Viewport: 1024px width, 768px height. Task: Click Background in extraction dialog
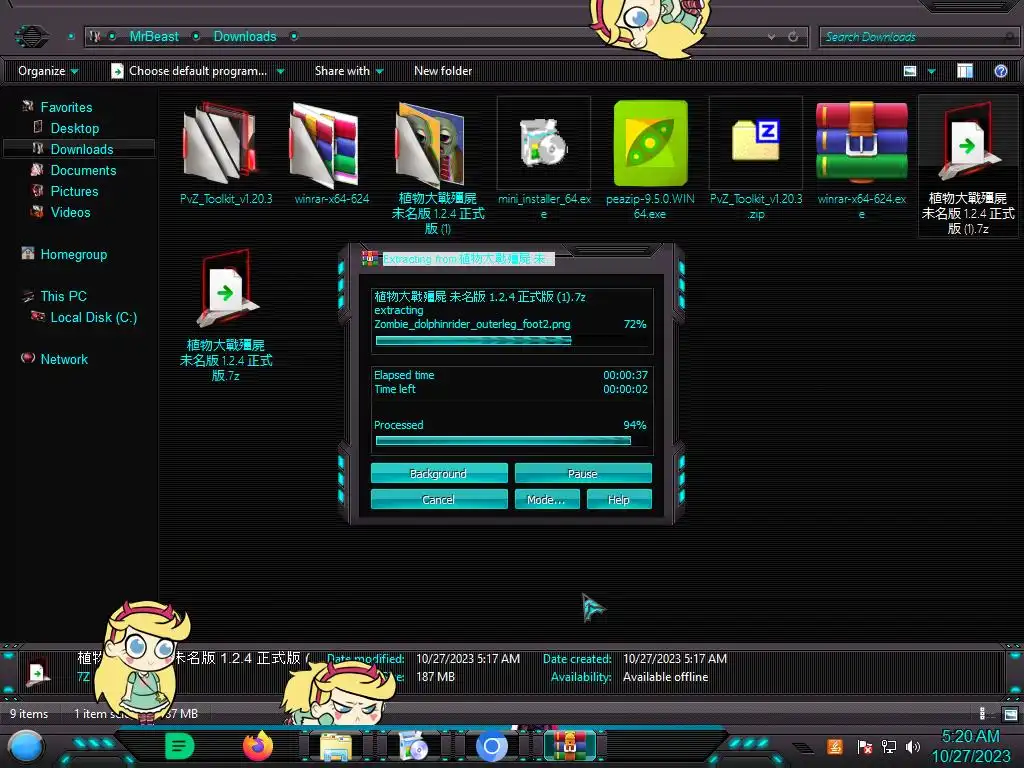click(x=439, y=473)
